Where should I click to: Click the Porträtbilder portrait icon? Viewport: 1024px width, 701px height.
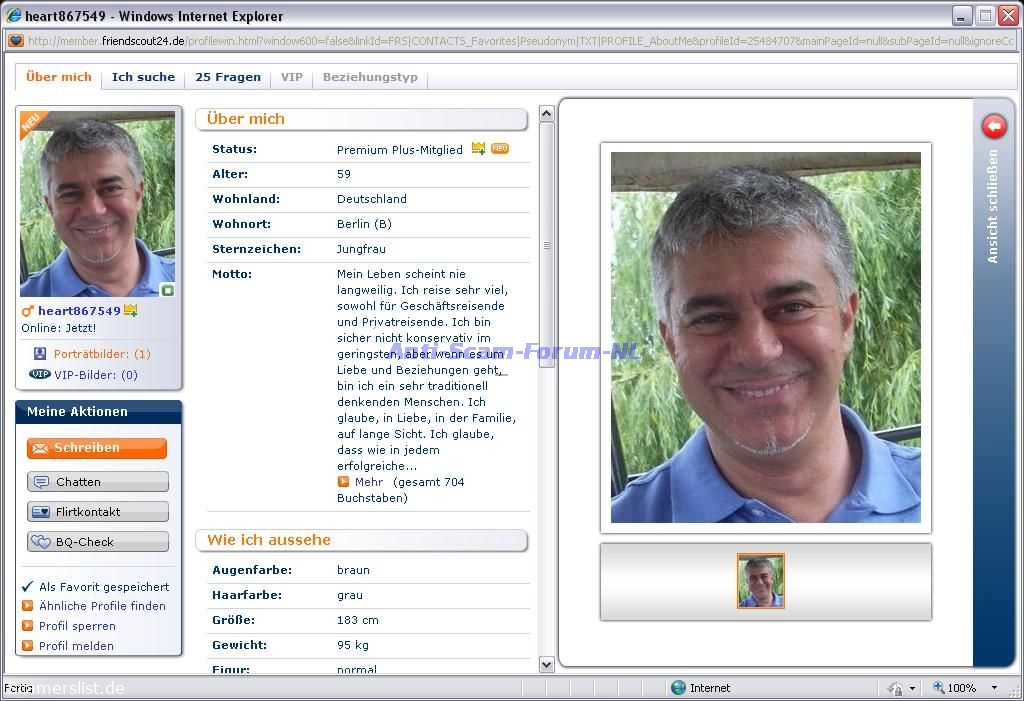[40, 354]
